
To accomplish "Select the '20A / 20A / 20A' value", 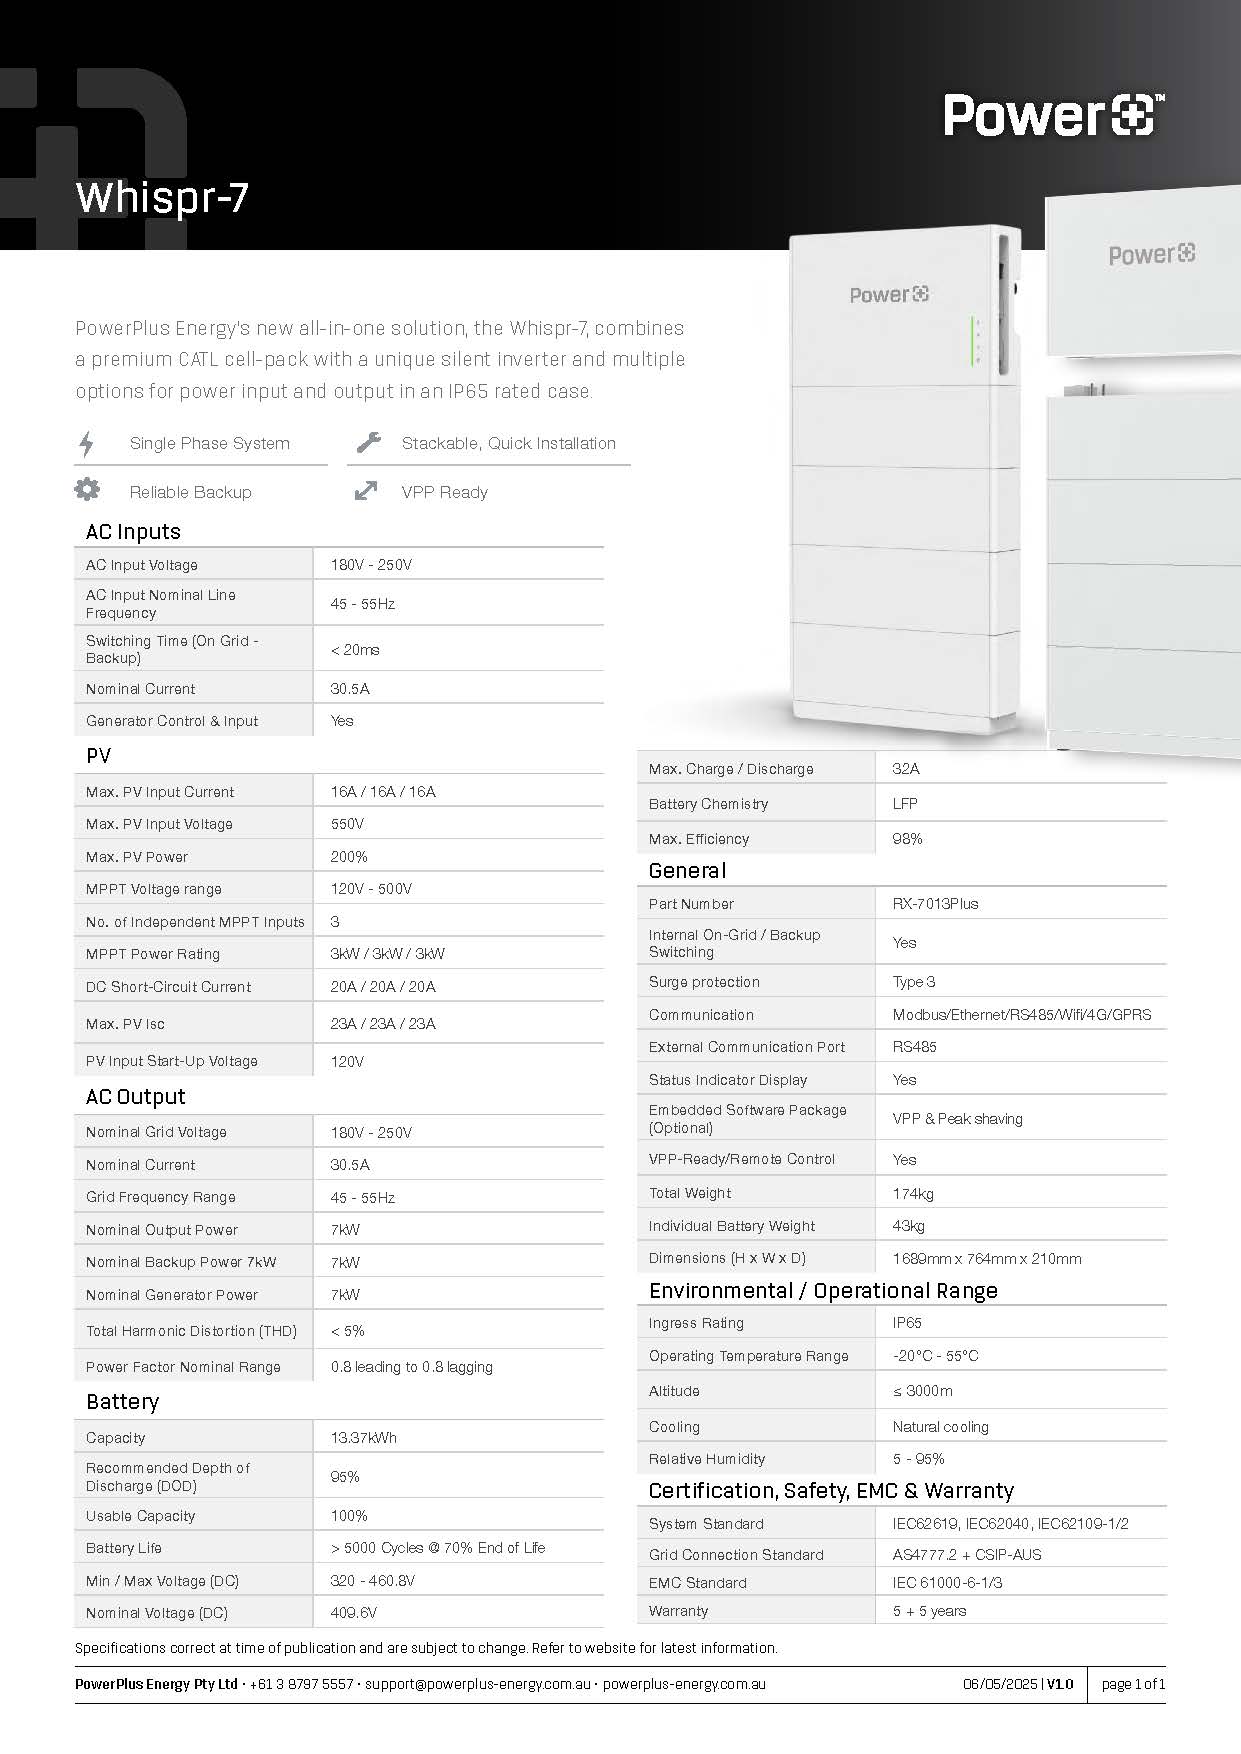I will [383, 987].
